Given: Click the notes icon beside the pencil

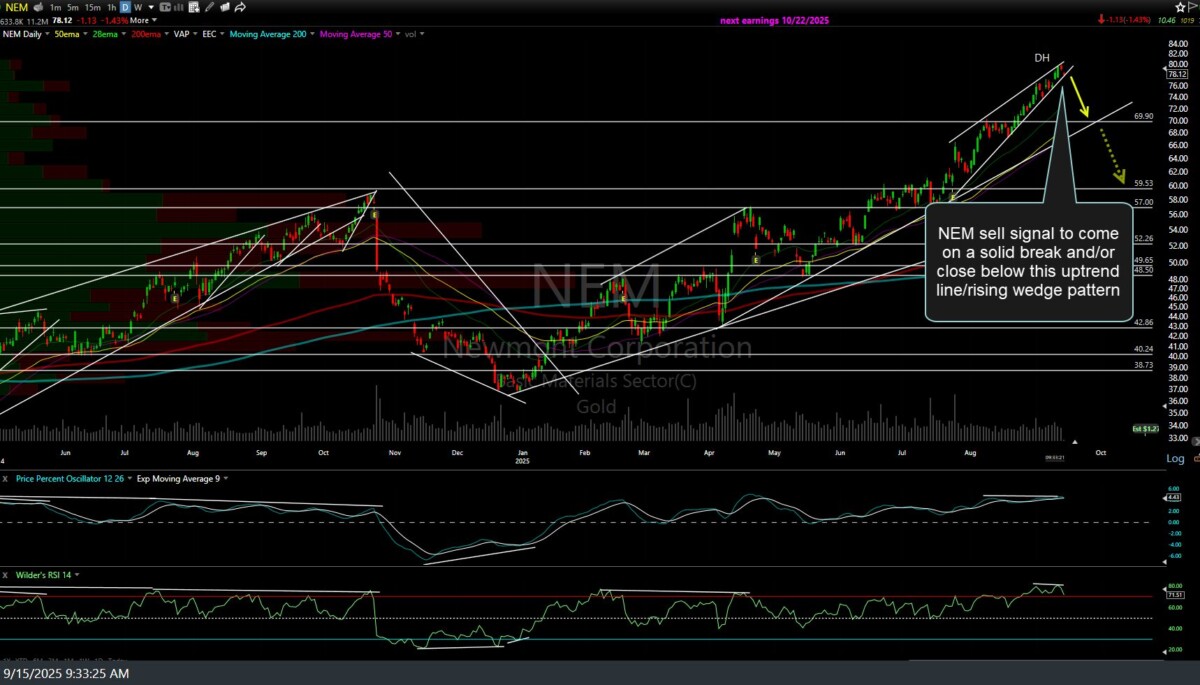Looking at the screenshot, I should 225,7.
